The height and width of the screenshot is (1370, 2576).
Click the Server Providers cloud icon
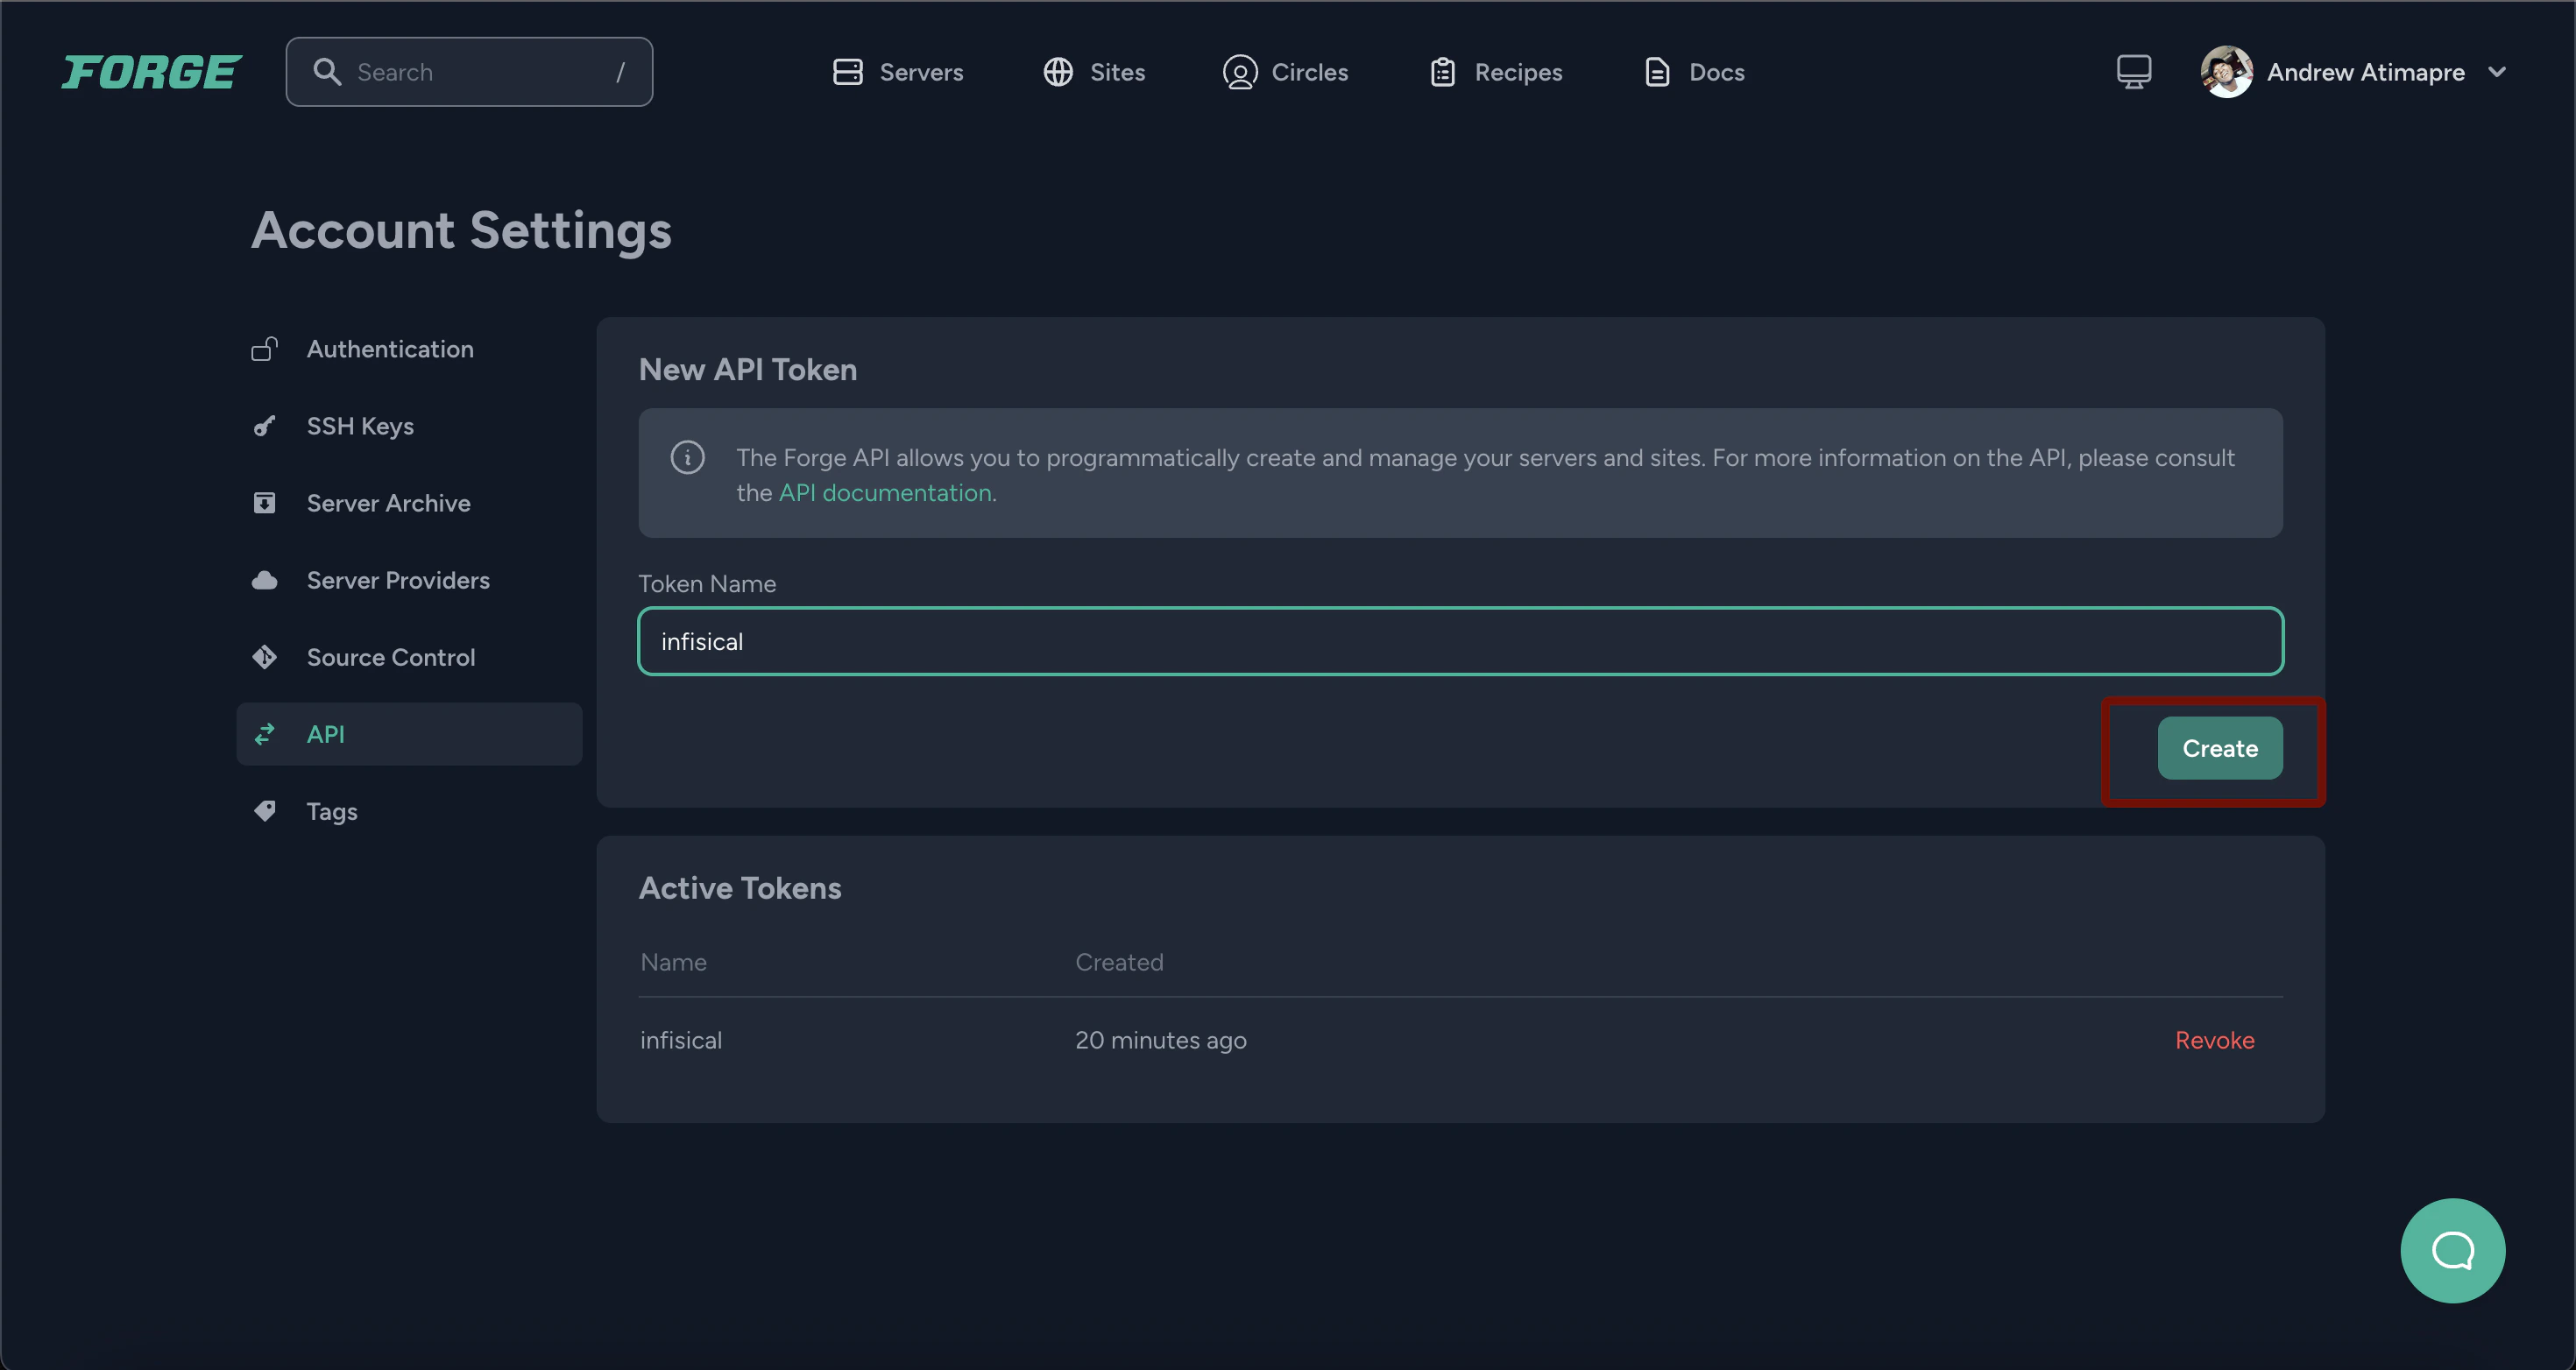click(x=264, y=580)
